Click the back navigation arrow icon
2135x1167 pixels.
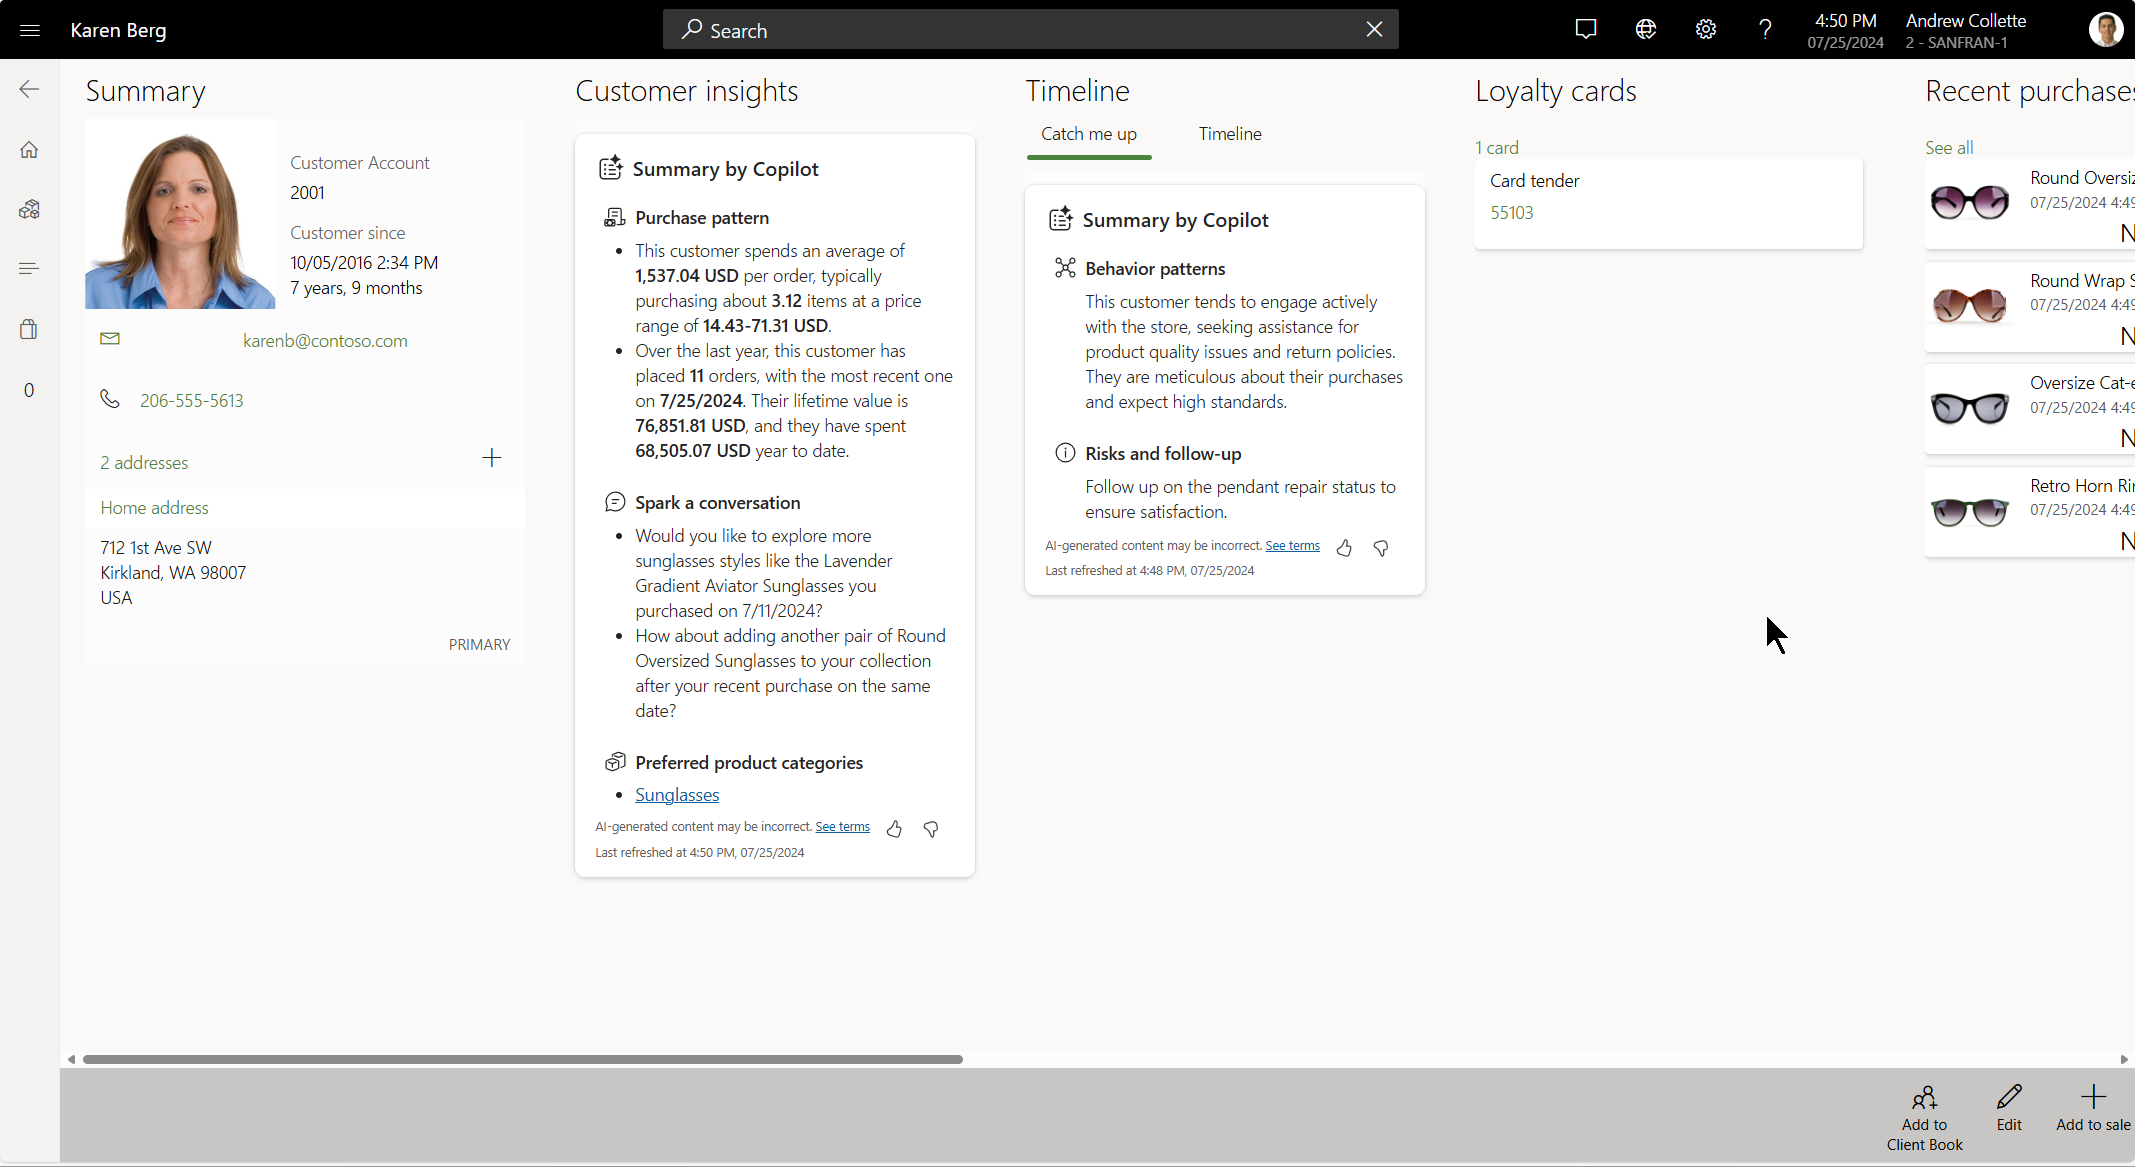29,89
